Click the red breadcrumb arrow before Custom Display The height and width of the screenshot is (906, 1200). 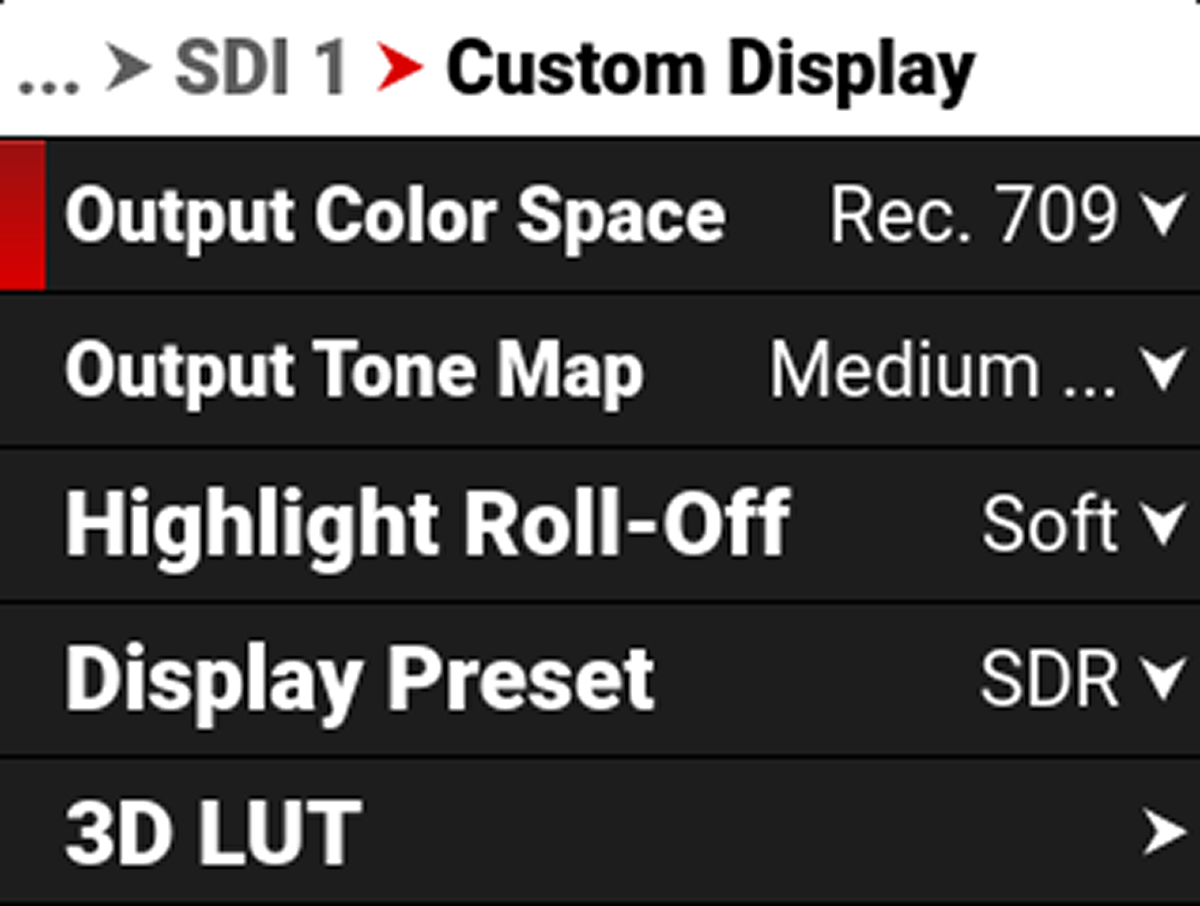(x=400, y=70)
